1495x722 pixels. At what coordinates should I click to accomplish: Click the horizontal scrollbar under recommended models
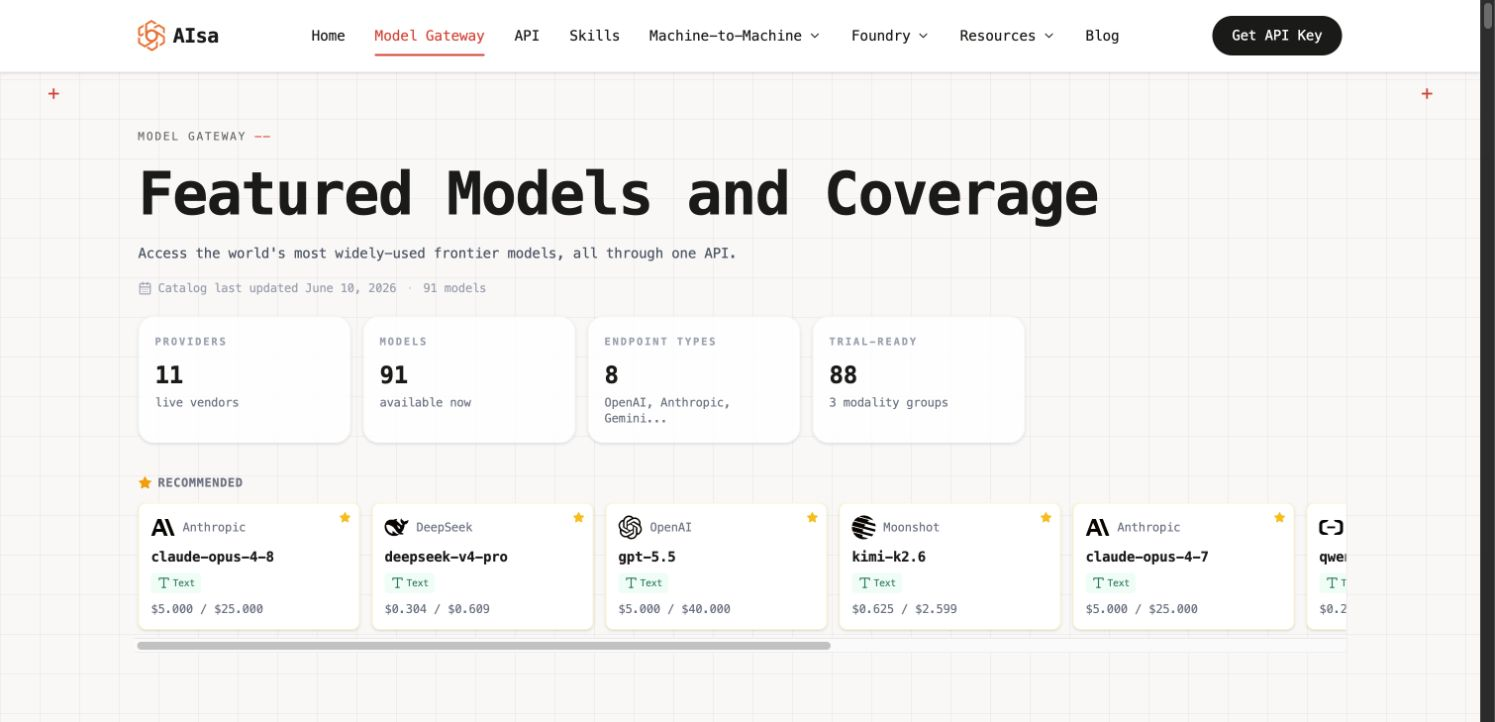pos(484,646)
